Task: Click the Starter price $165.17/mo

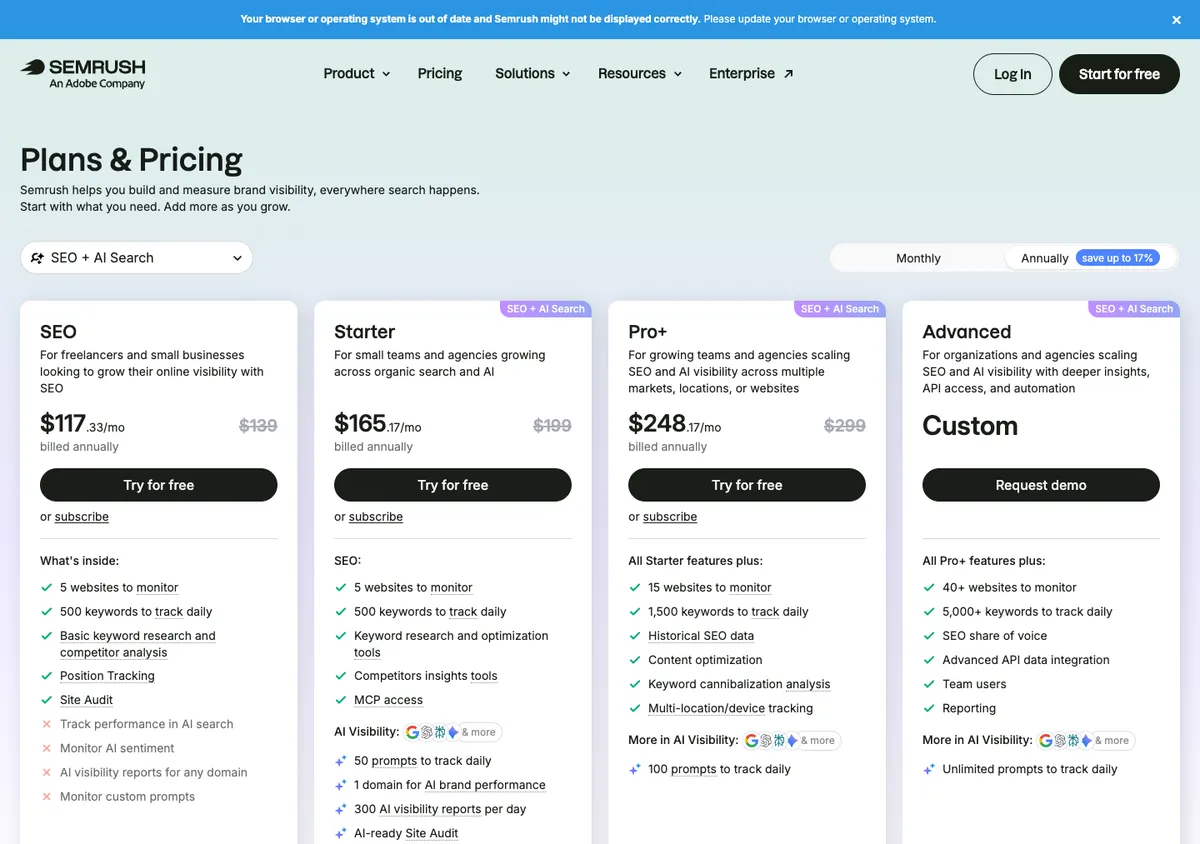Action: click(378, 424)
